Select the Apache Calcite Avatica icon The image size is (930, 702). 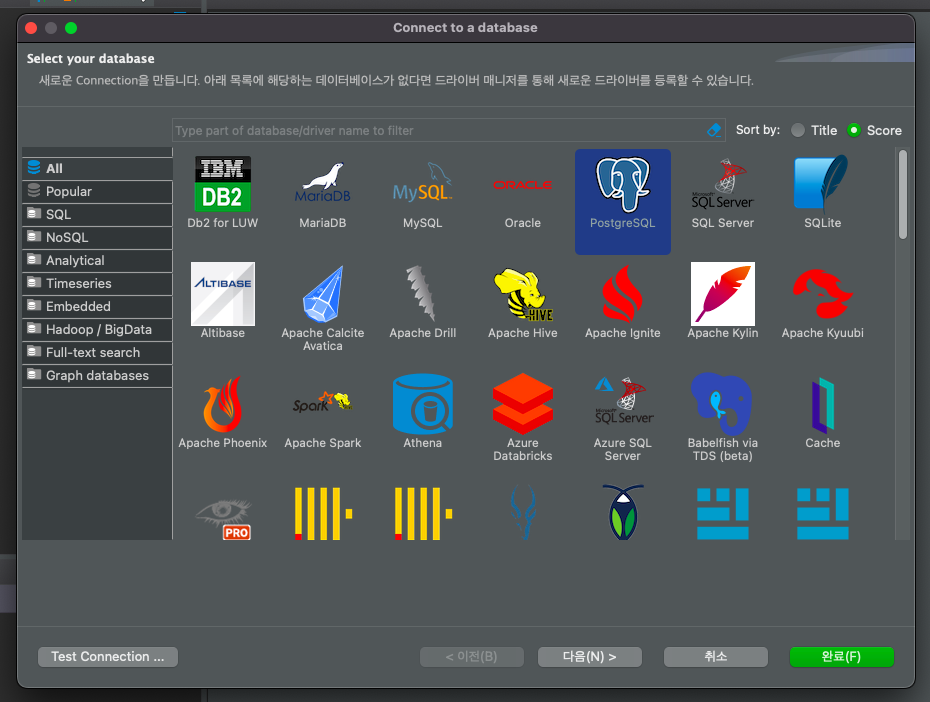[x=323, y=294]
